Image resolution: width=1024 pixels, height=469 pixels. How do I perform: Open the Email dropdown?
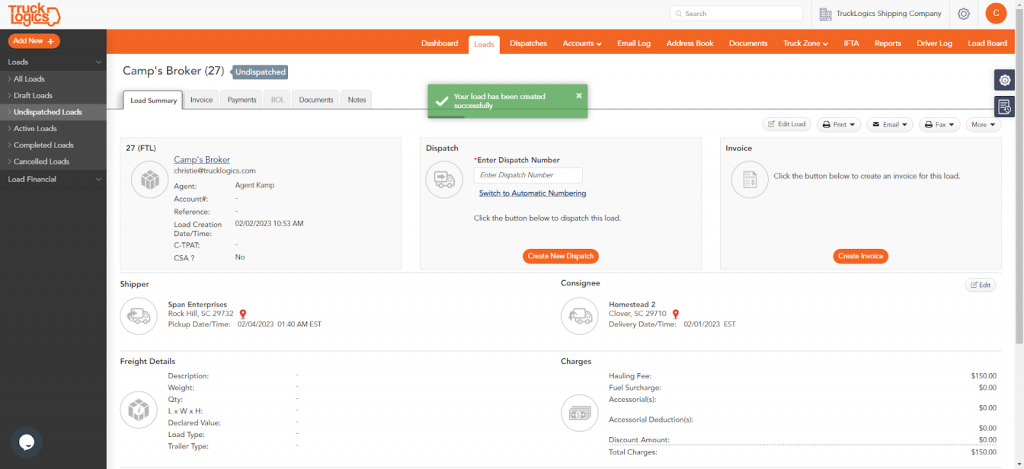pos(889,124)
